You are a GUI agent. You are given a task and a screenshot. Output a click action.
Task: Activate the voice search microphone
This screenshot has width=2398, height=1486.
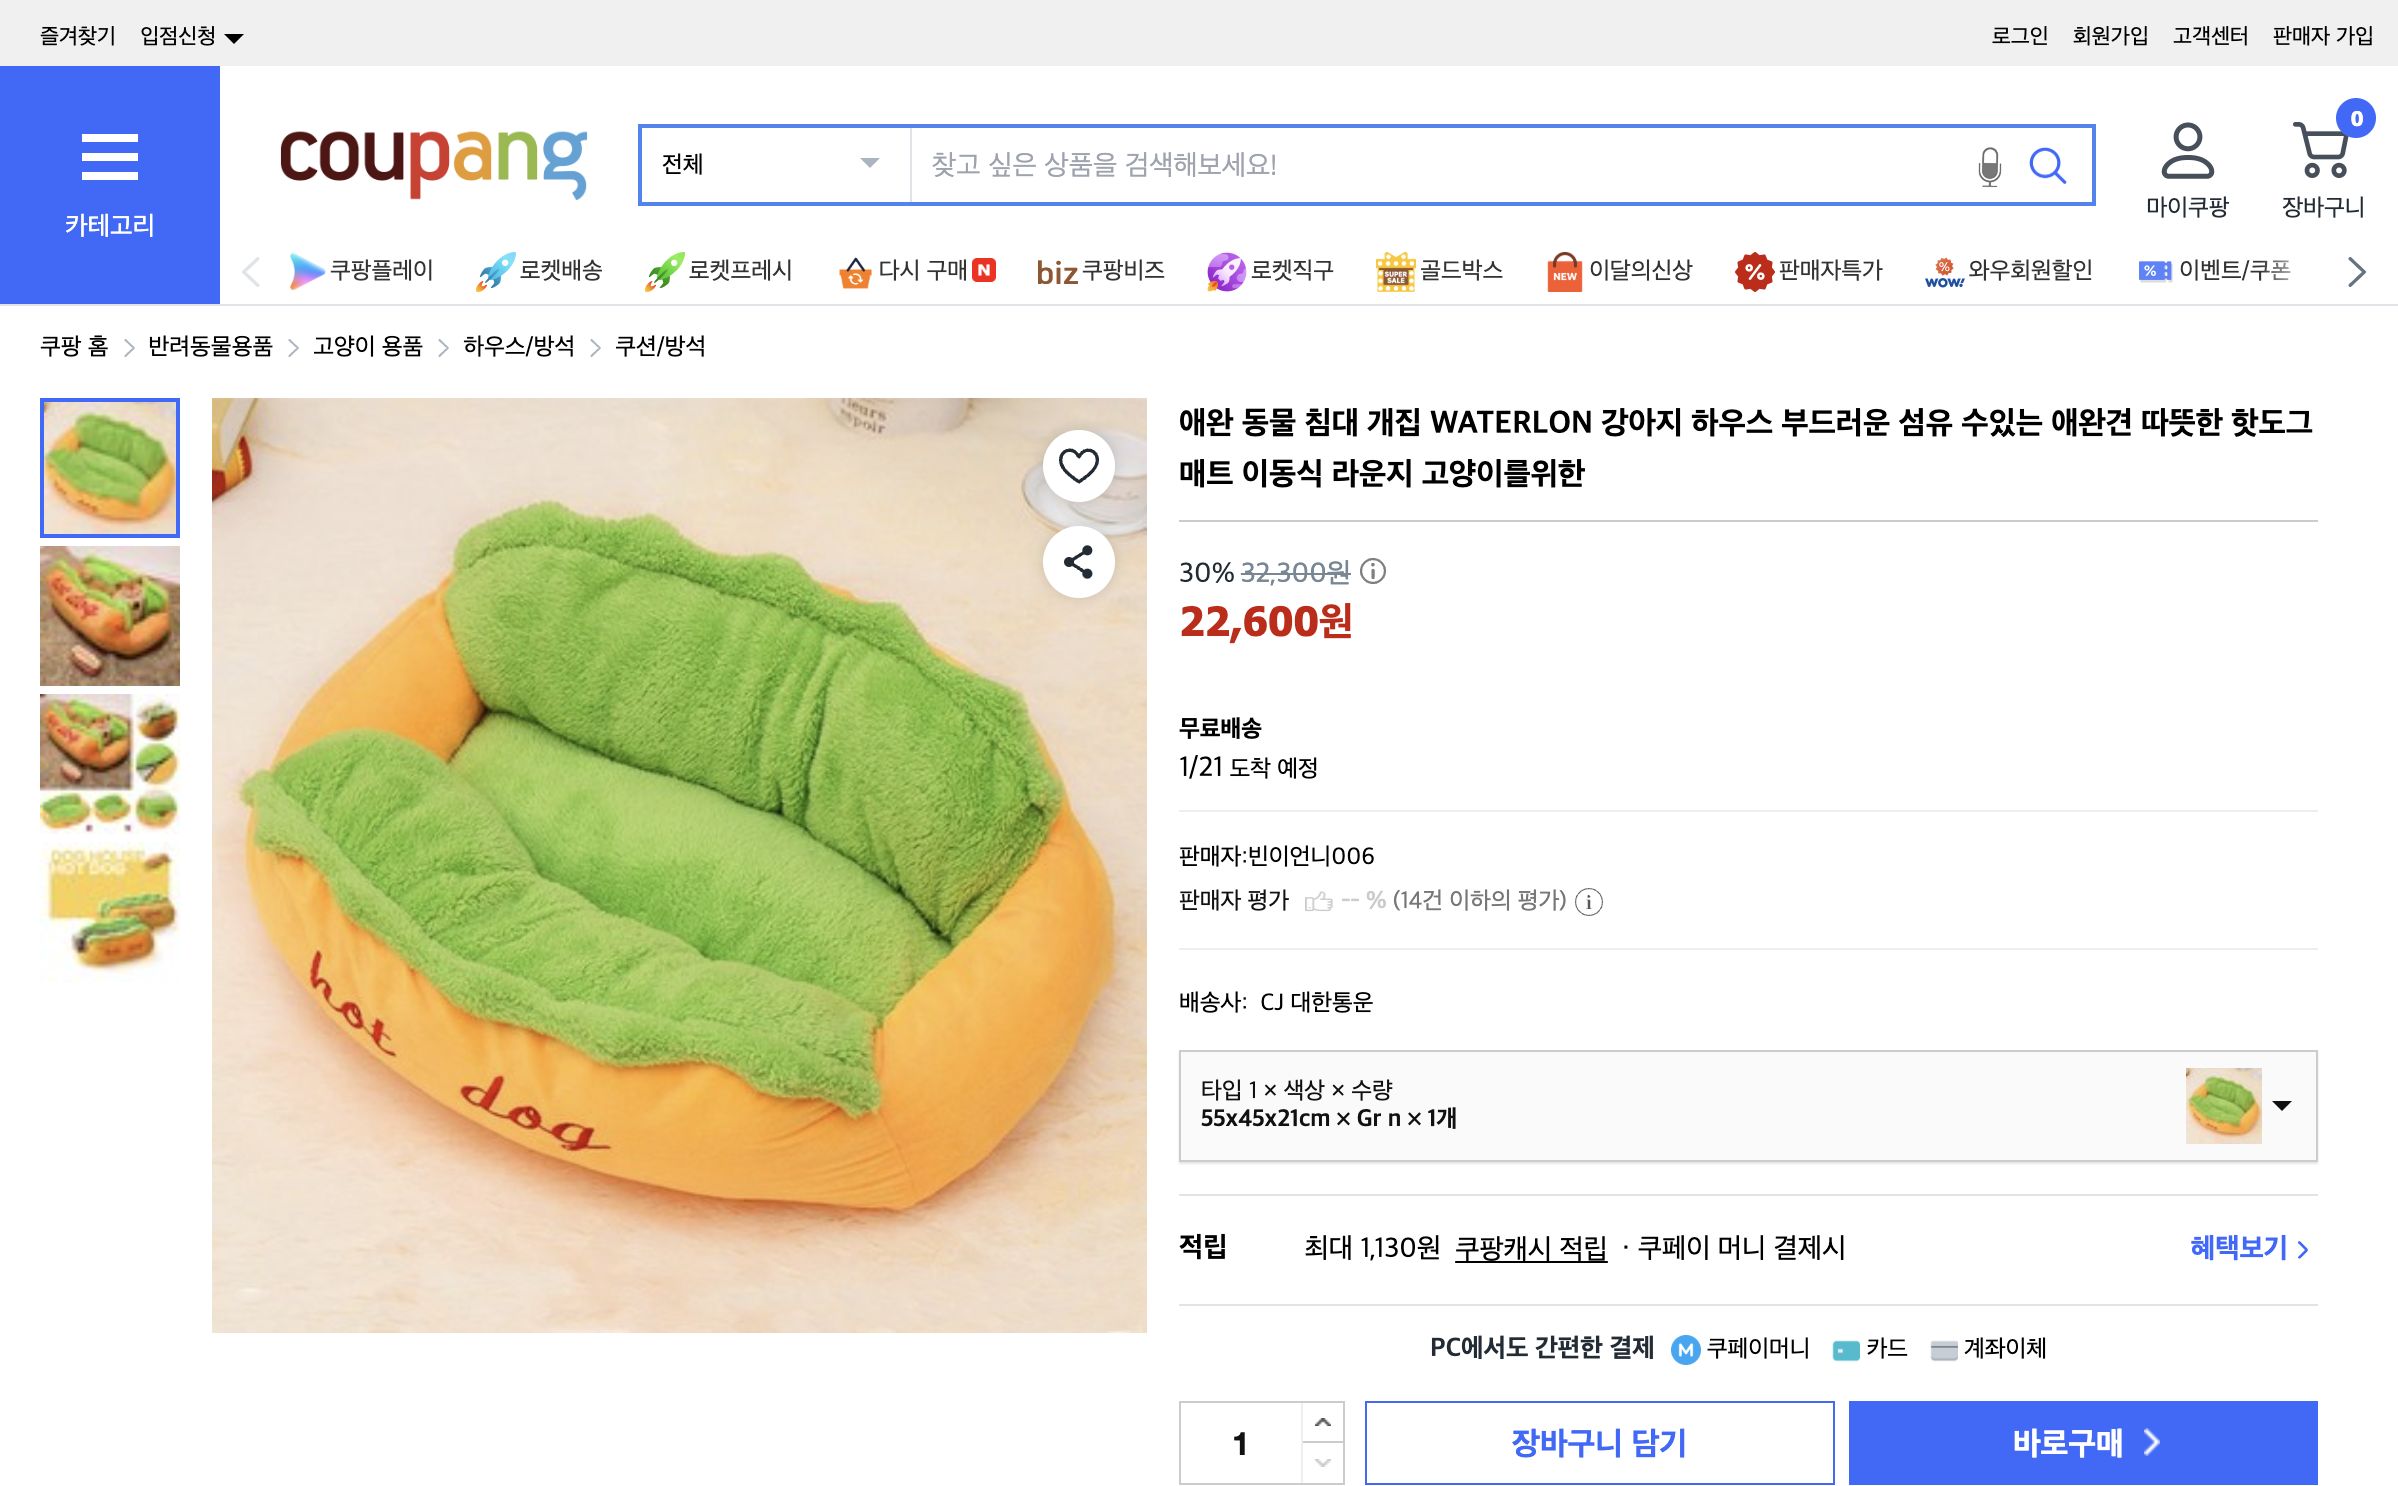tap(1988, 165)
